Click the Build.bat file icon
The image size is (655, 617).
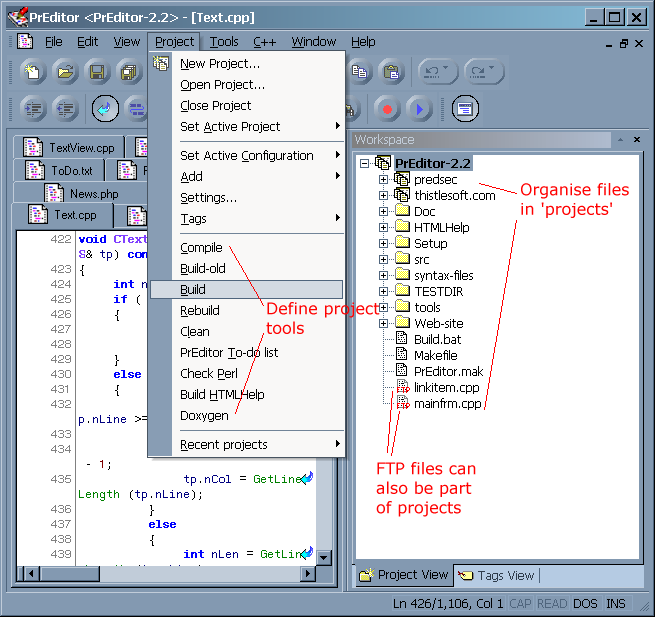(x=401, y=339)
